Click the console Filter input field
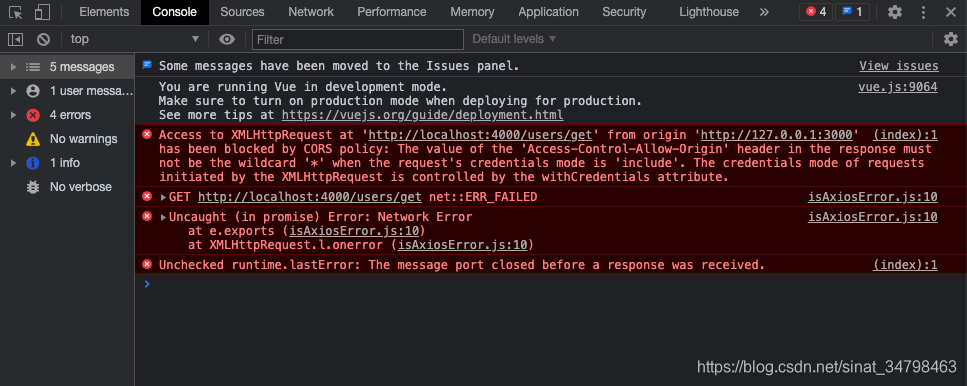 [x=358, y=39]
